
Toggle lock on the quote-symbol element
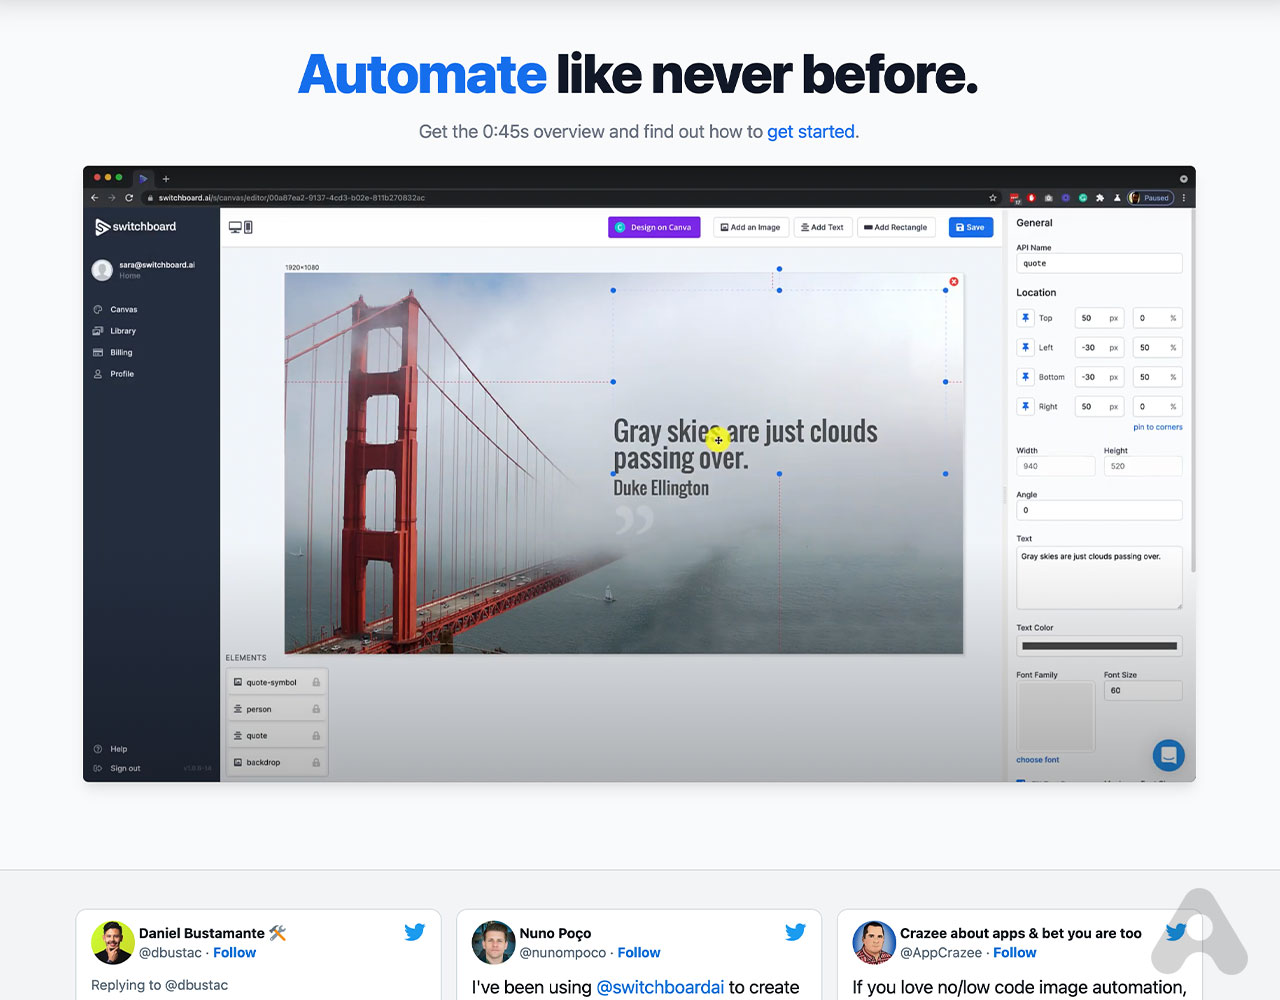pos(316,682)
